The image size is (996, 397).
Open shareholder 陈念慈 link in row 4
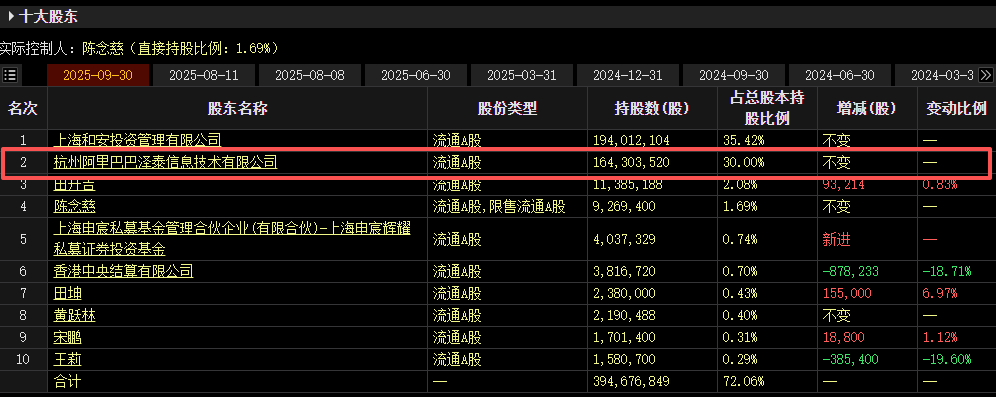click(74, 206)
